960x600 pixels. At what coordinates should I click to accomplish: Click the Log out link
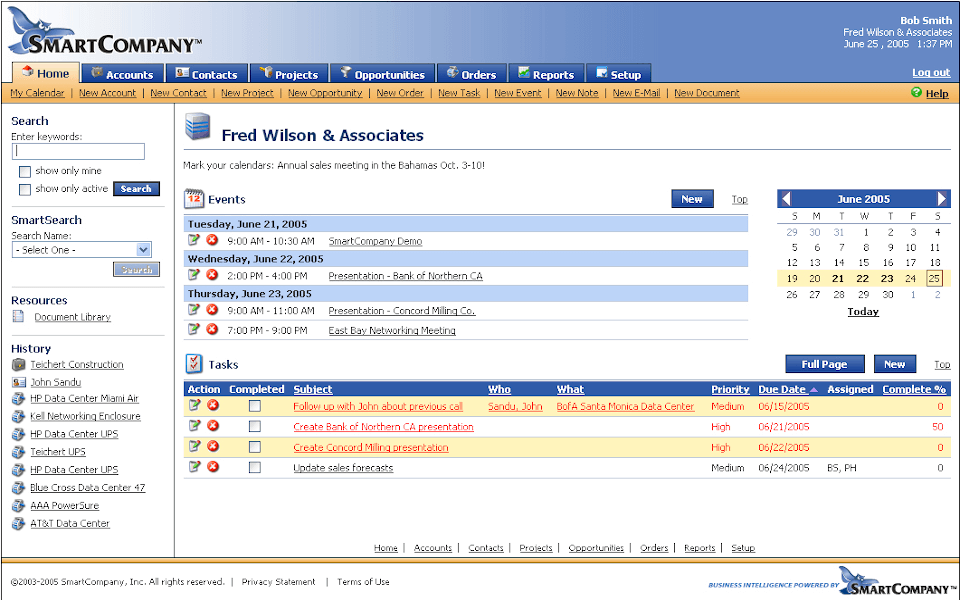click(931, 72)
